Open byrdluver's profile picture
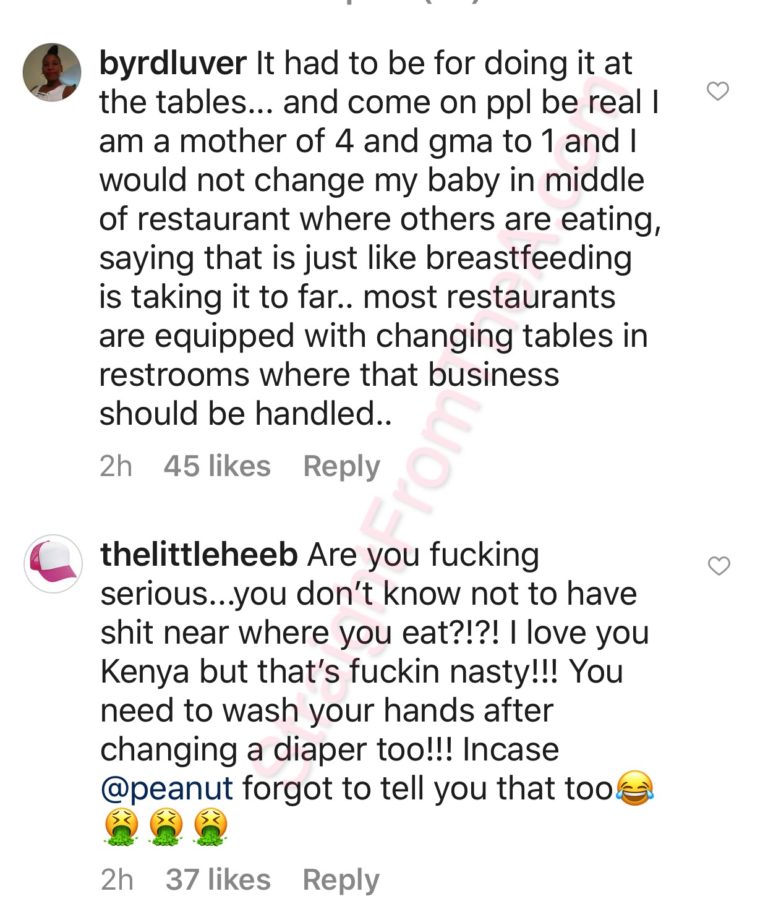The width and height of the screenshot is (768, 920). 53,72
